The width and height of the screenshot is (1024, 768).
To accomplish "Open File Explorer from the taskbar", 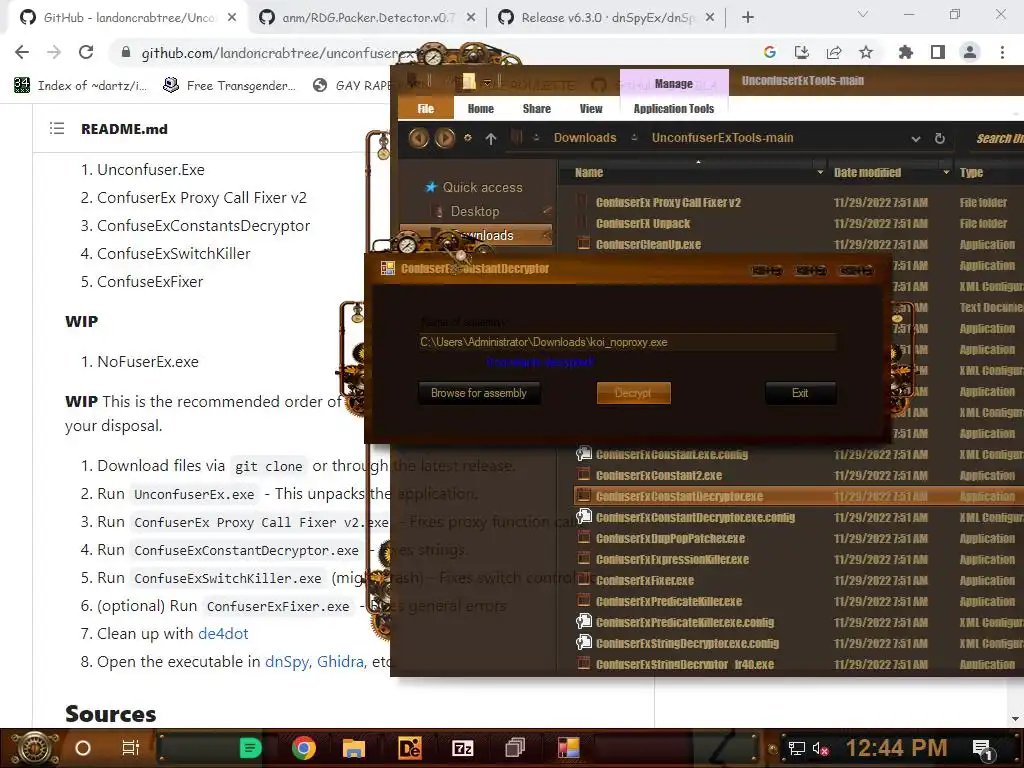I will pyautogui.click(x=353, y=748).
